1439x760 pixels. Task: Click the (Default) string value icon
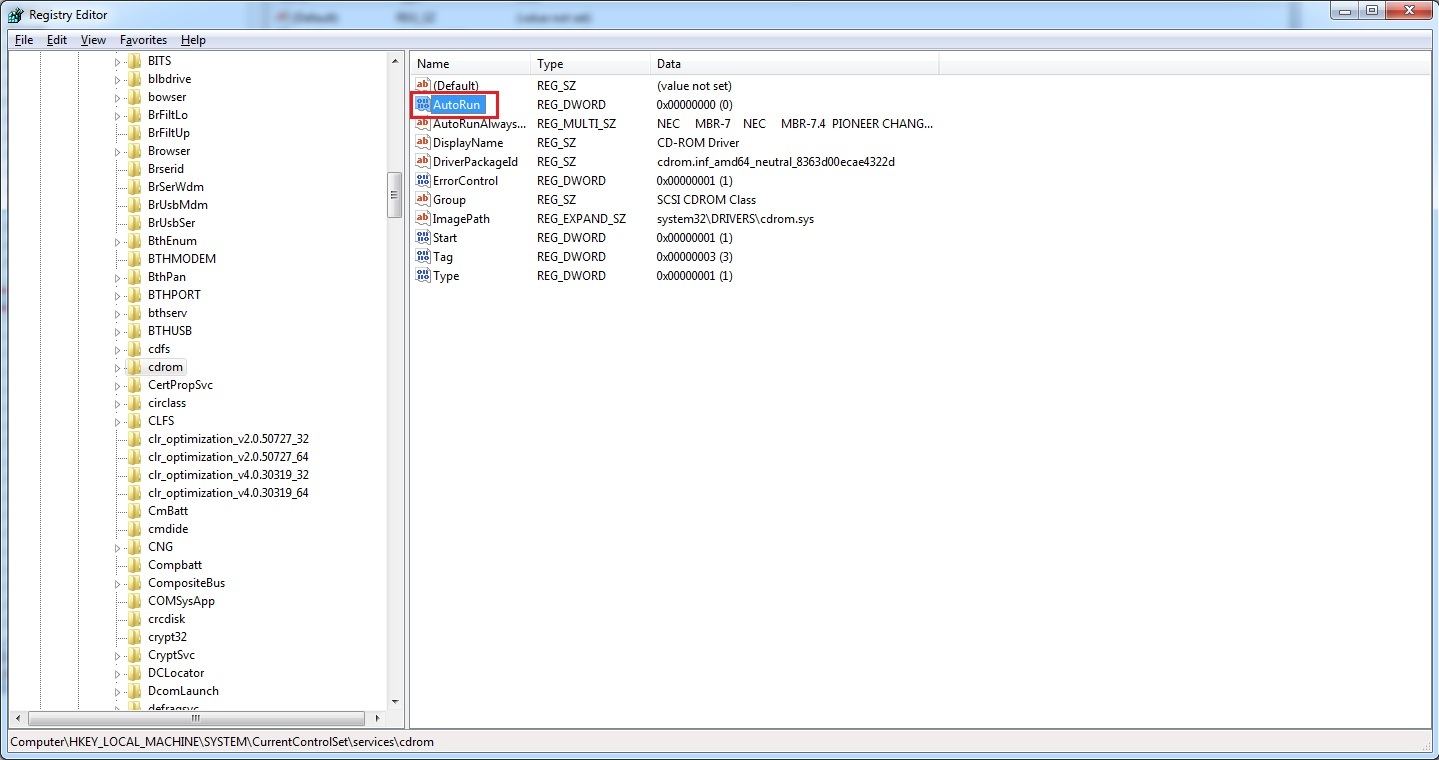(422, 85)
